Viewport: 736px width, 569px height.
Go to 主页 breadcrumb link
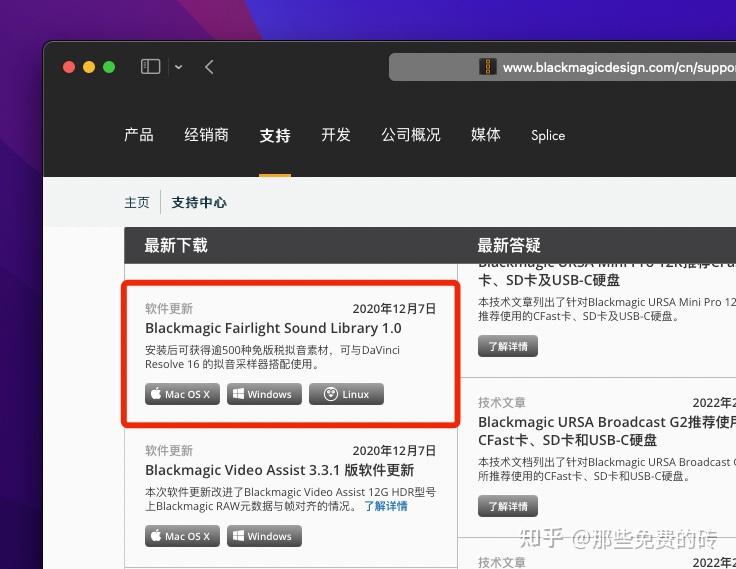(137, 202)
